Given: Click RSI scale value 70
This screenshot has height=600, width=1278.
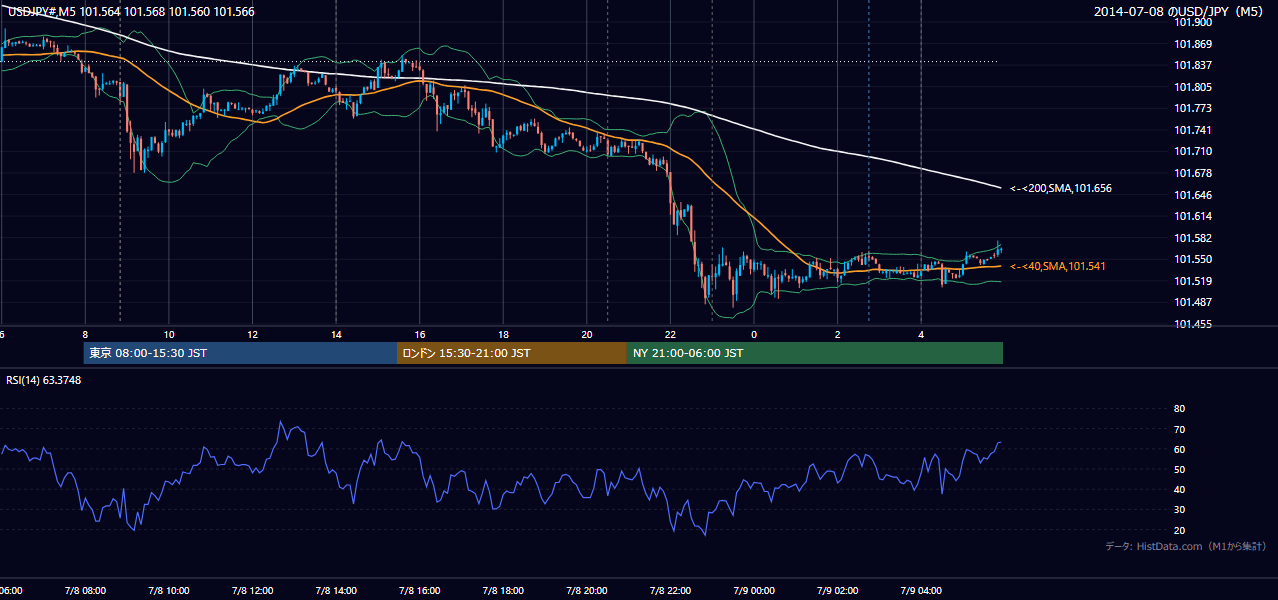Looking at the screenshot, I should [1179, 429].
